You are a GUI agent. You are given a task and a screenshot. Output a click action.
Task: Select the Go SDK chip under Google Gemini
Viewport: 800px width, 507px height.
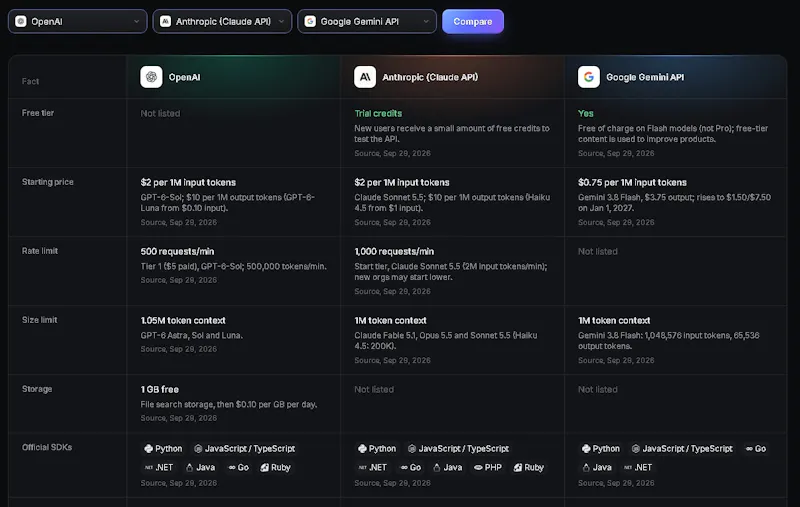[756, 449]
